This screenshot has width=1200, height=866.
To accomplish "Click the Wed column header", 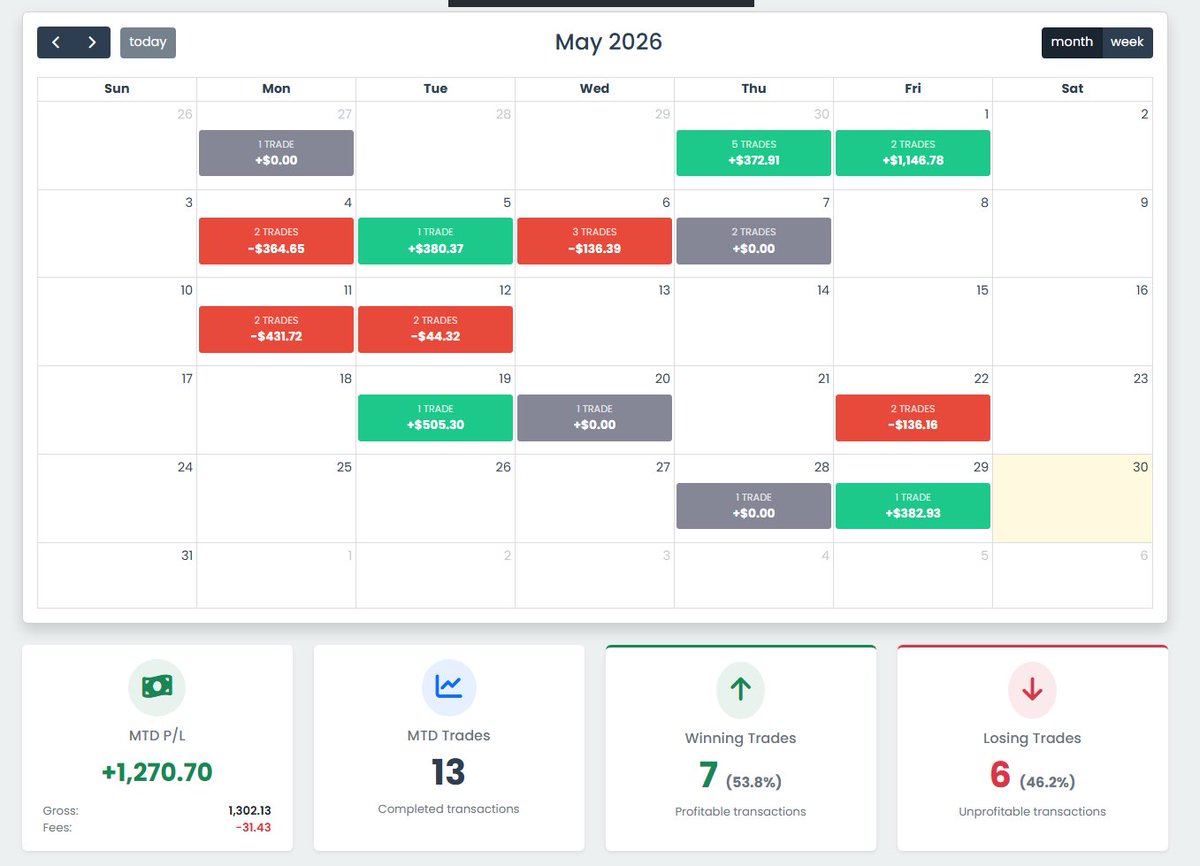I will point(595,88).
